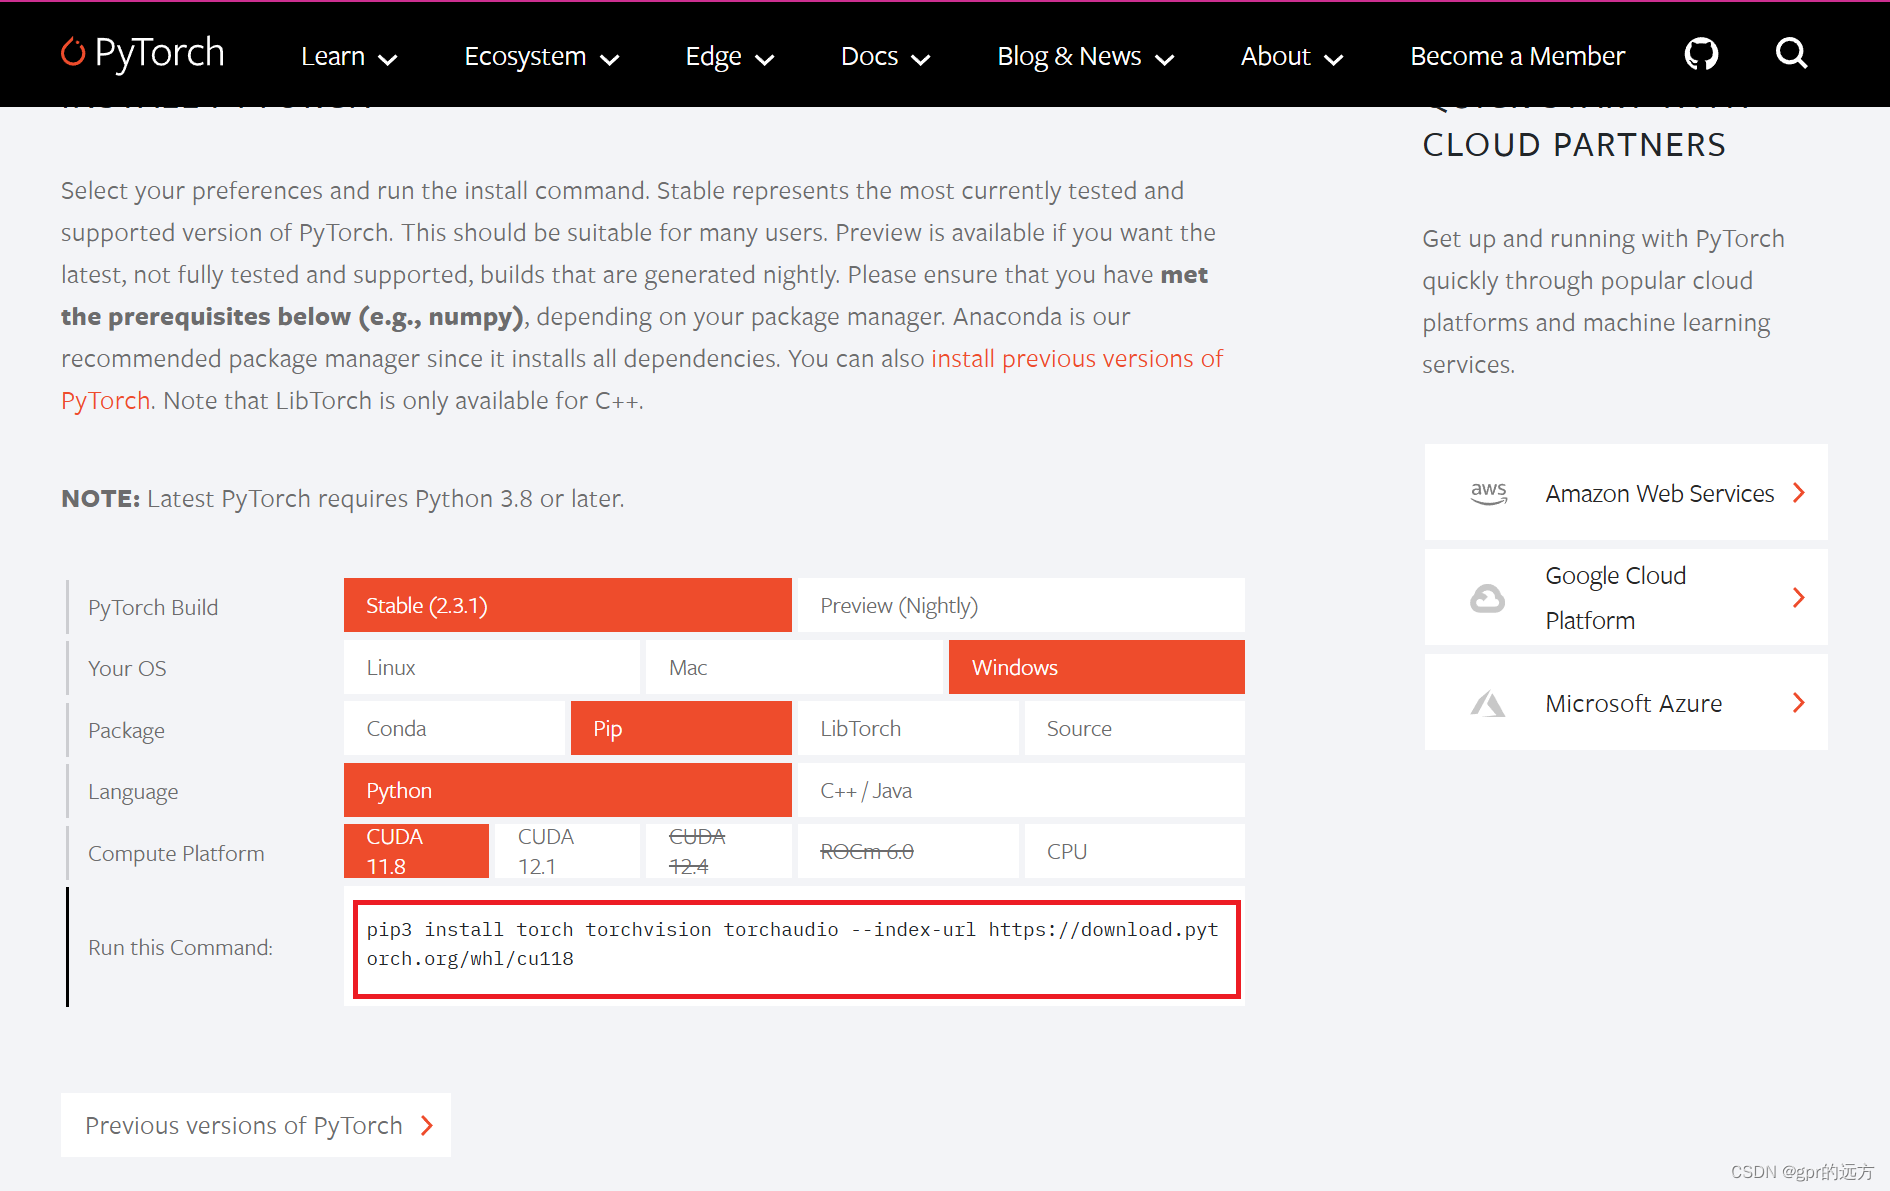Click the arrow beside Previous versions of PyTorch
The height and width of the screenshot is (1191, 1890).
pyautogui.click(x=428, y=1126)
